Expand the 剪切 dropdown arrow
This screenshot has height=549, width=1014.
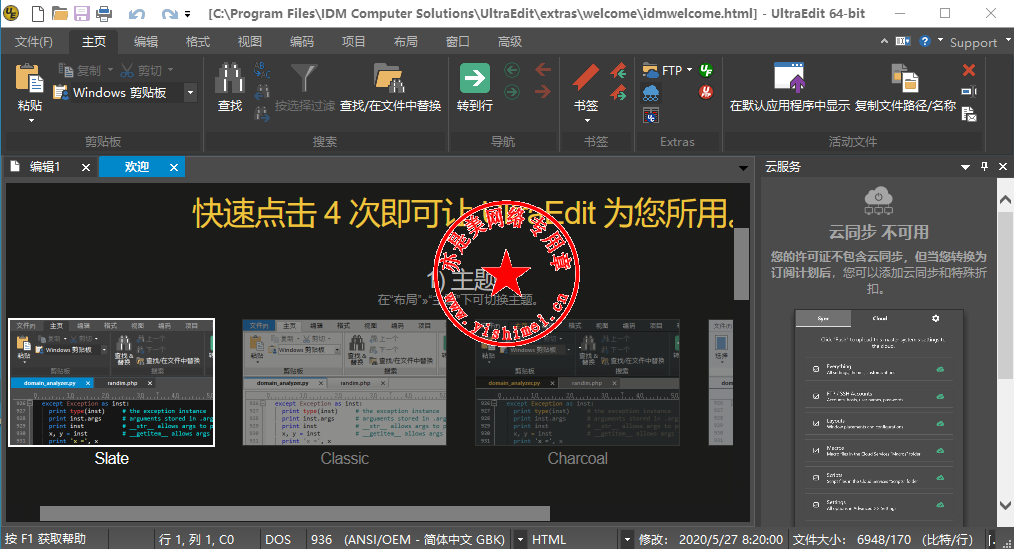(171, 70)
